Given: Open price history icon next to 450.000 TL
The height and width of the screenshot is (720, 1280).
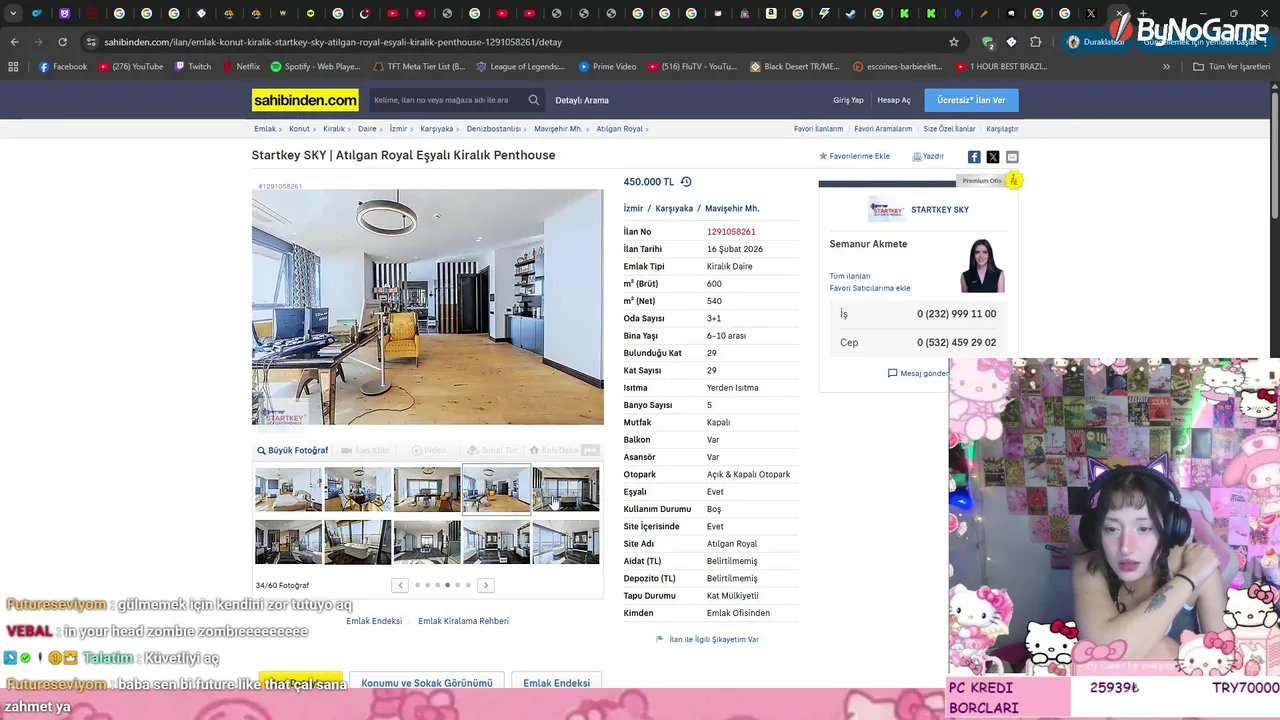Looking at the screenshot, I should [x=686, y=182].
